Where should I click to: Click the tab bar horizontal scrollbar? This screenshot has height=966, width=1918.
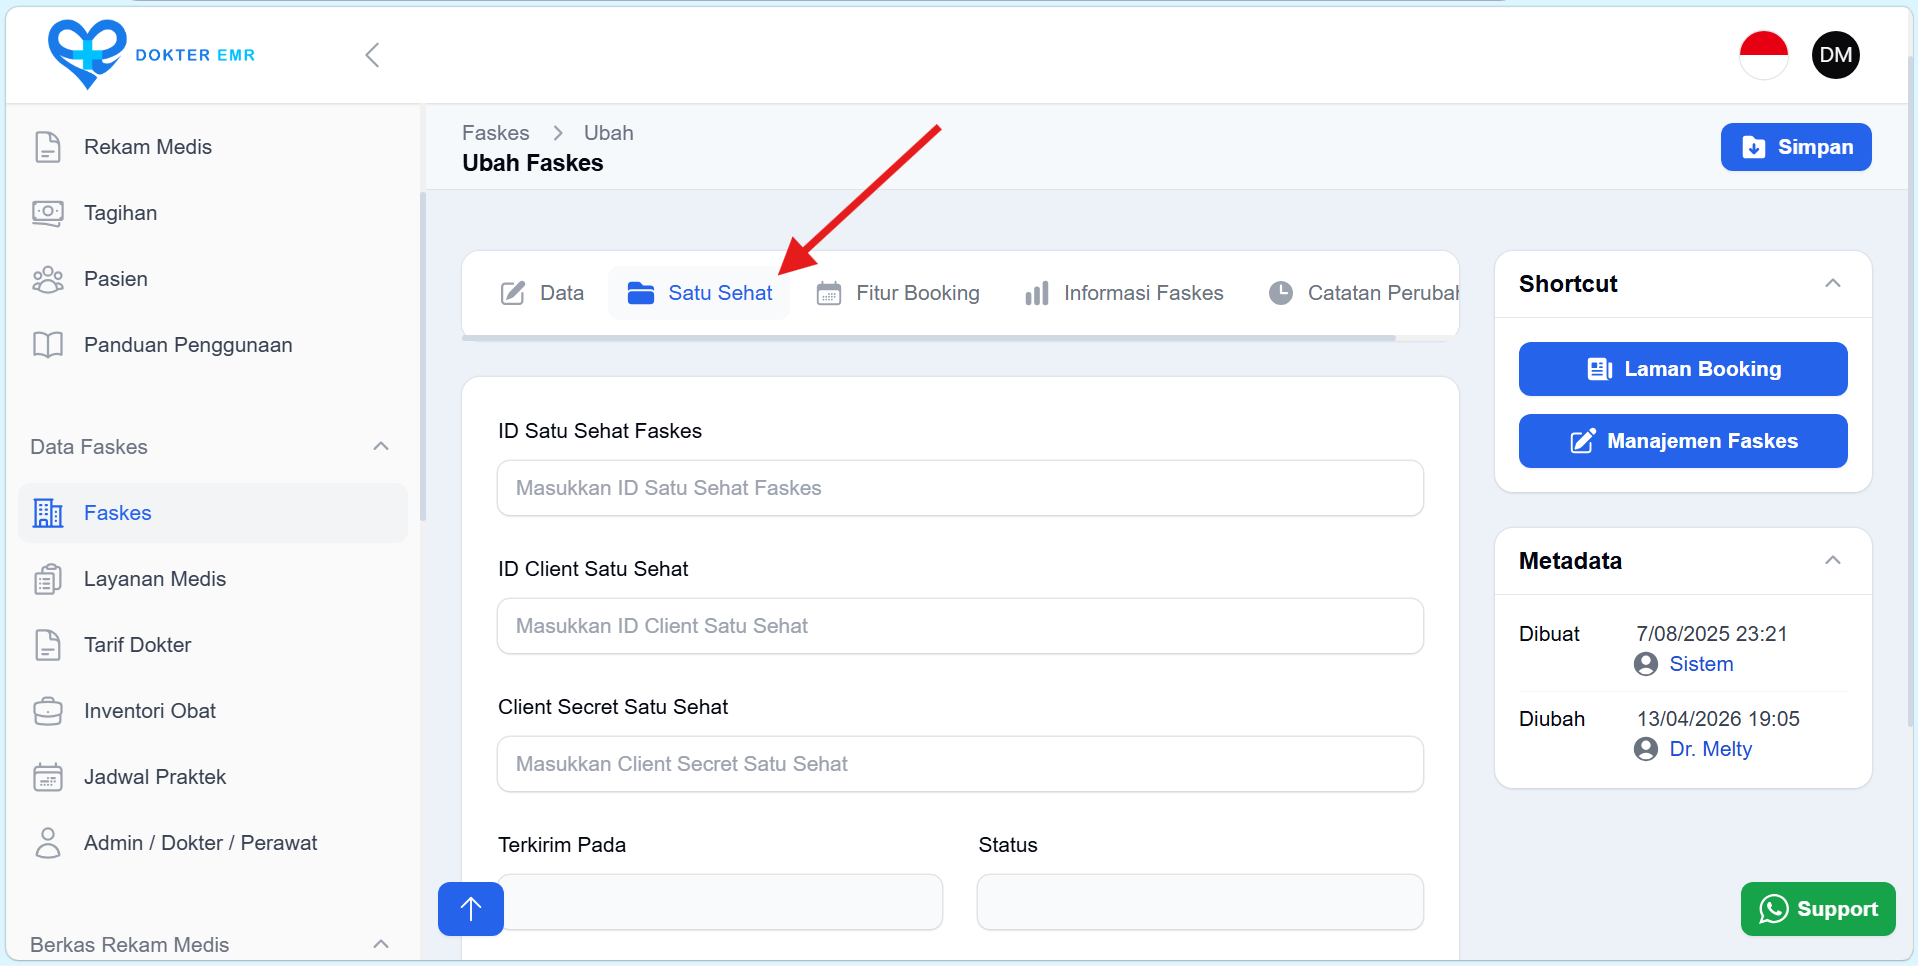pos(929,338)
